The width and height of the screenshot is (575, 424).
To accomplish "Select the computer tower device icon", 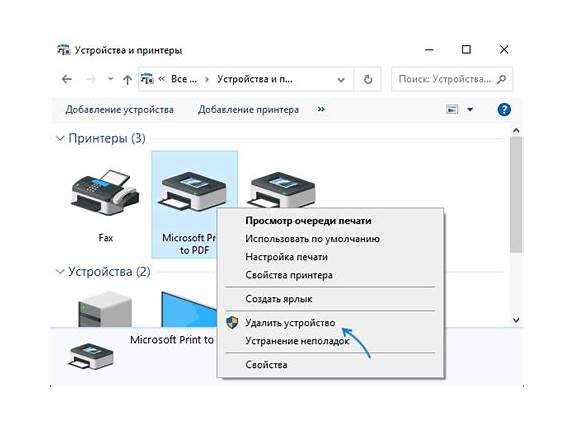I will 105,309.
